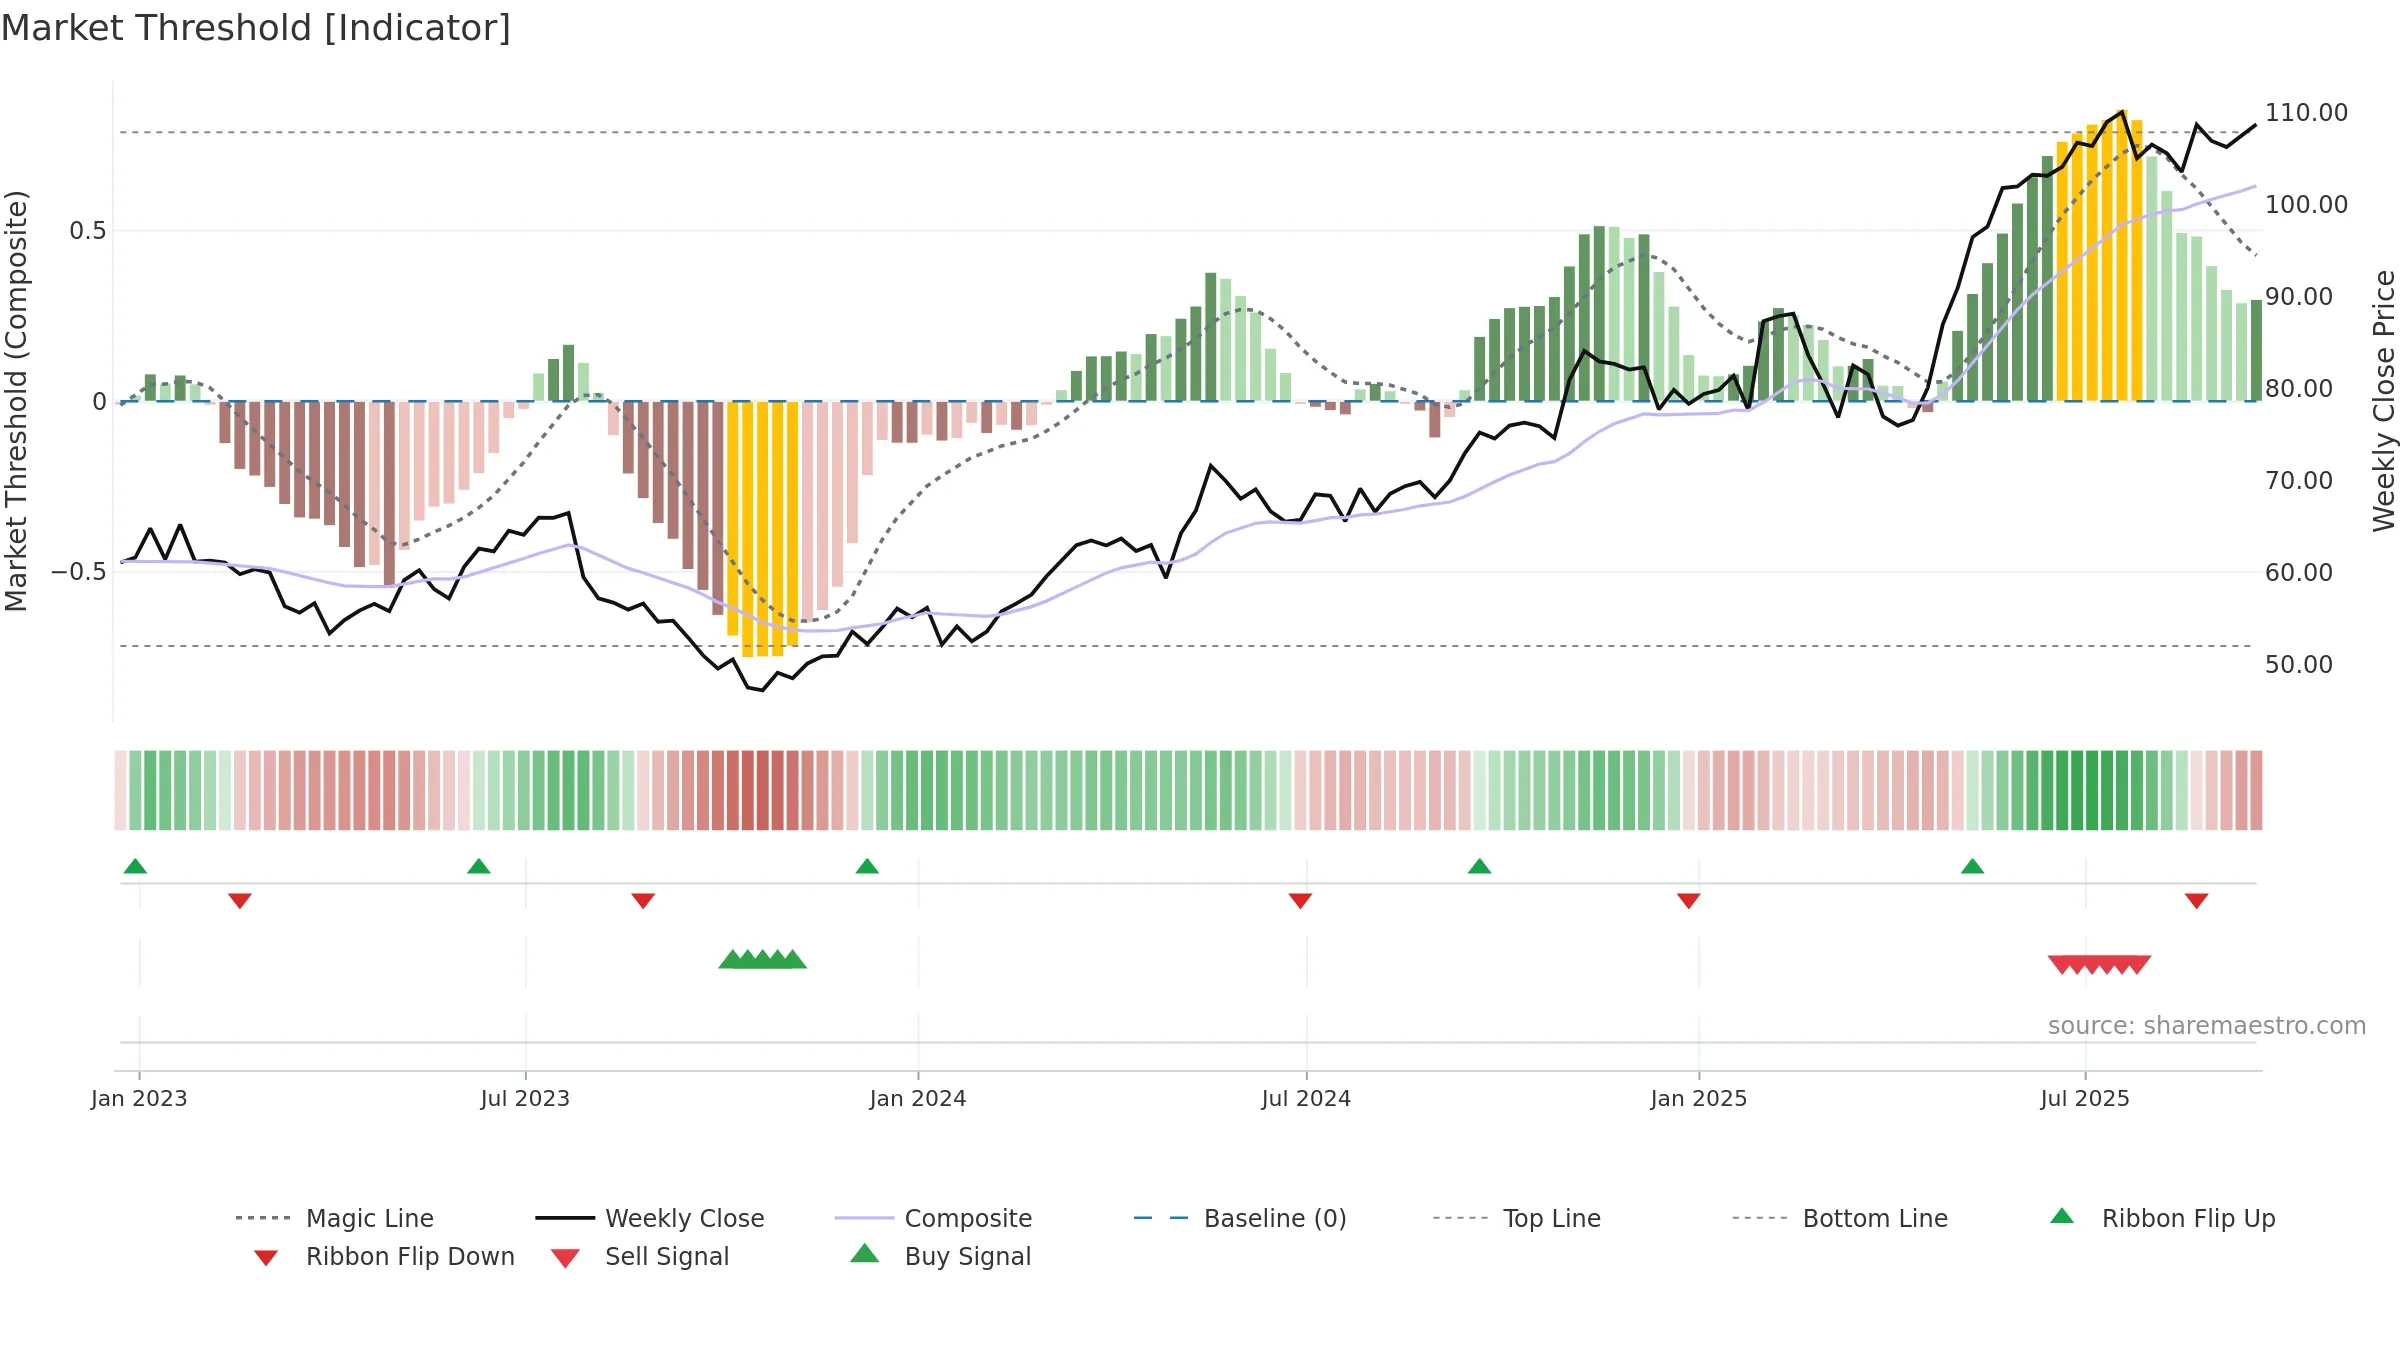Click the Jul 2023 axis label

click(x=525, y=1098)
